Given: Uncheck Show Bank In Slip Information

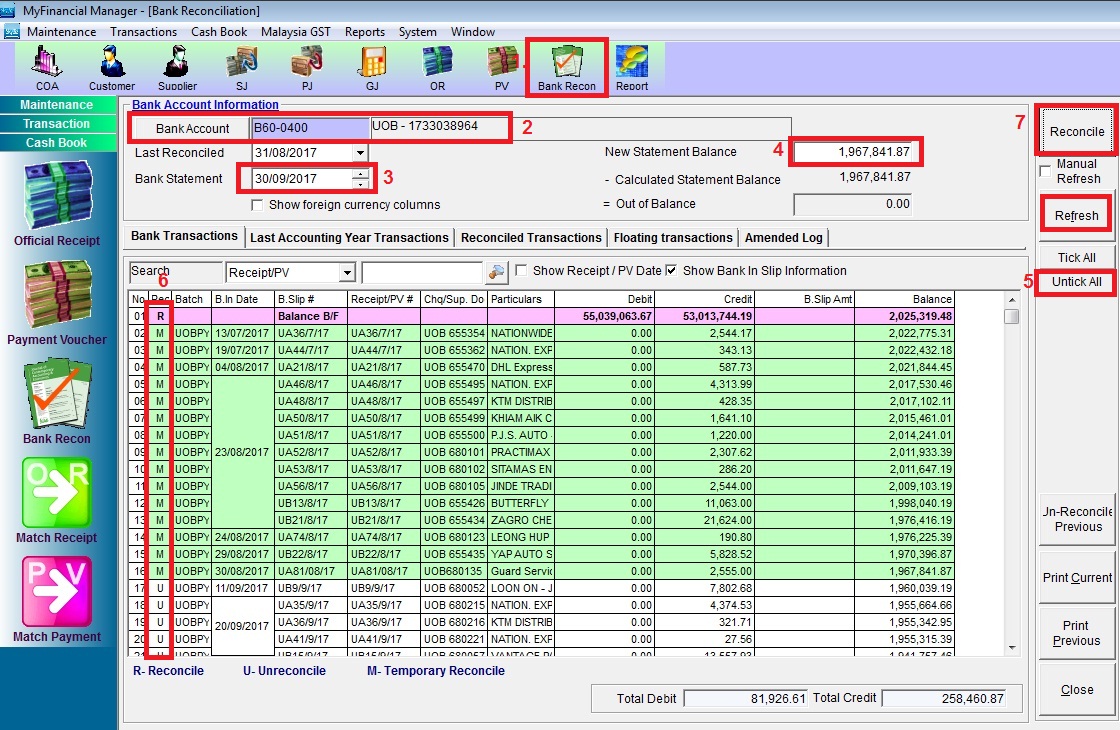Looking at the screenshot, I should [671, 271].
